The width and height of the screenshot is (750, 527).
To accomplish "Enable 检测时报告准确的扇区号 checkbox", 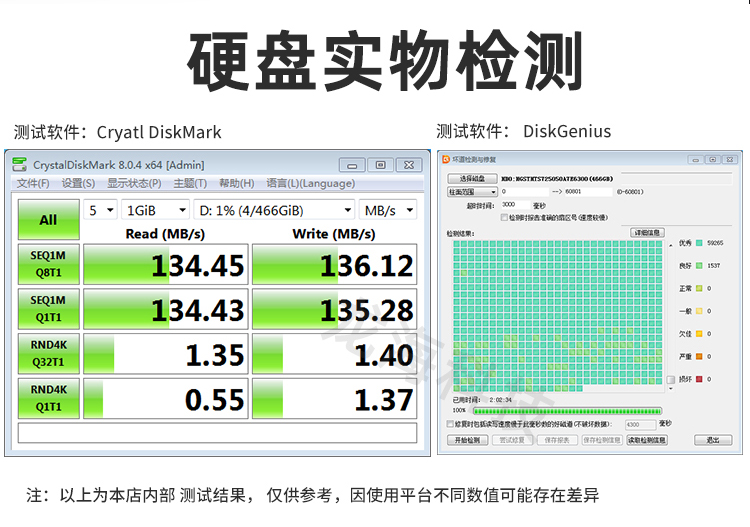I will tap(504, 218).
